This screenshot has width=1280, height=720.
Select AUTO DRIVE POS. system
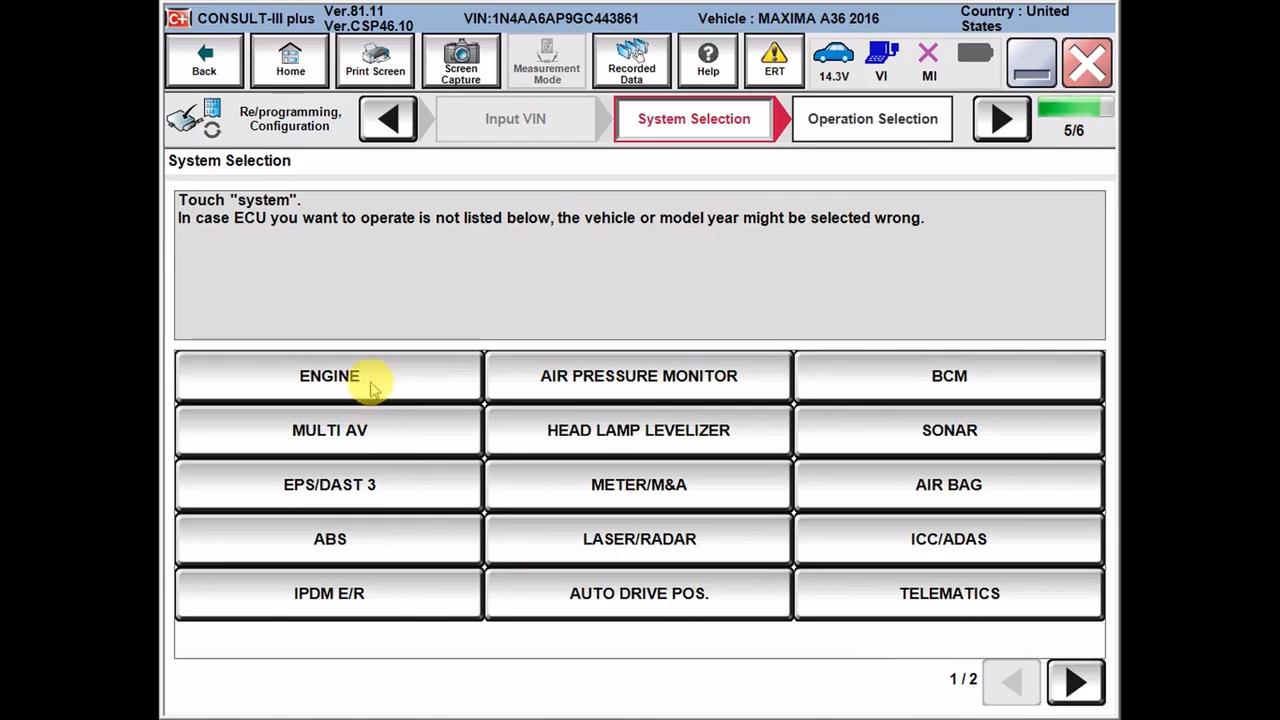click(639, 594)
